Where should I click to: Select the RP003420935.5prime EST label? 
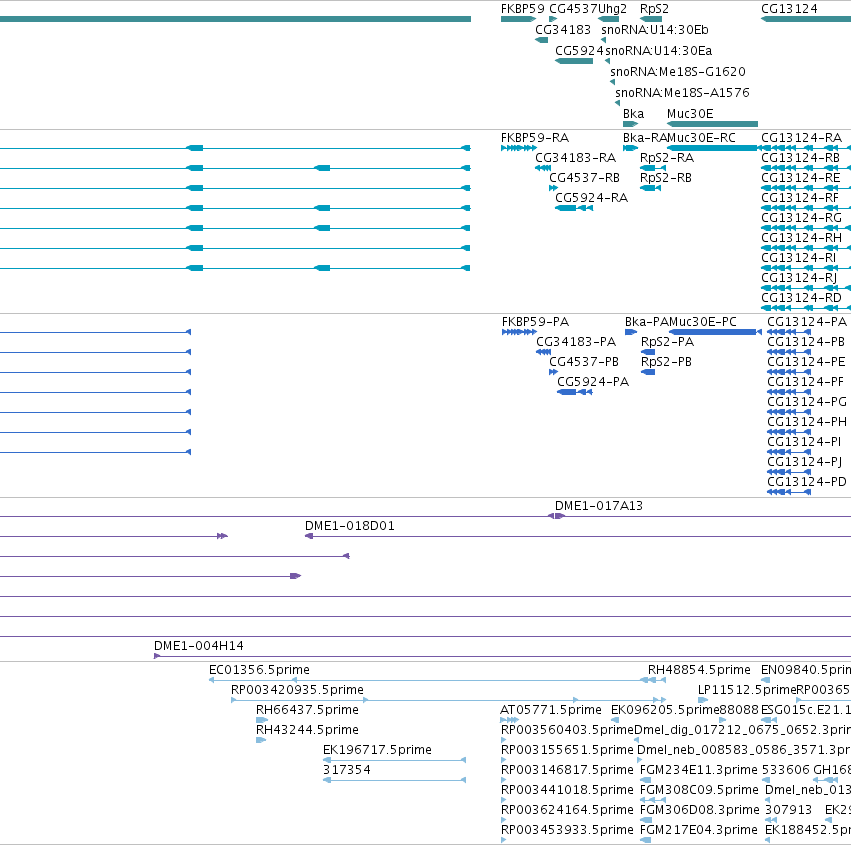(x=297, y=690)
